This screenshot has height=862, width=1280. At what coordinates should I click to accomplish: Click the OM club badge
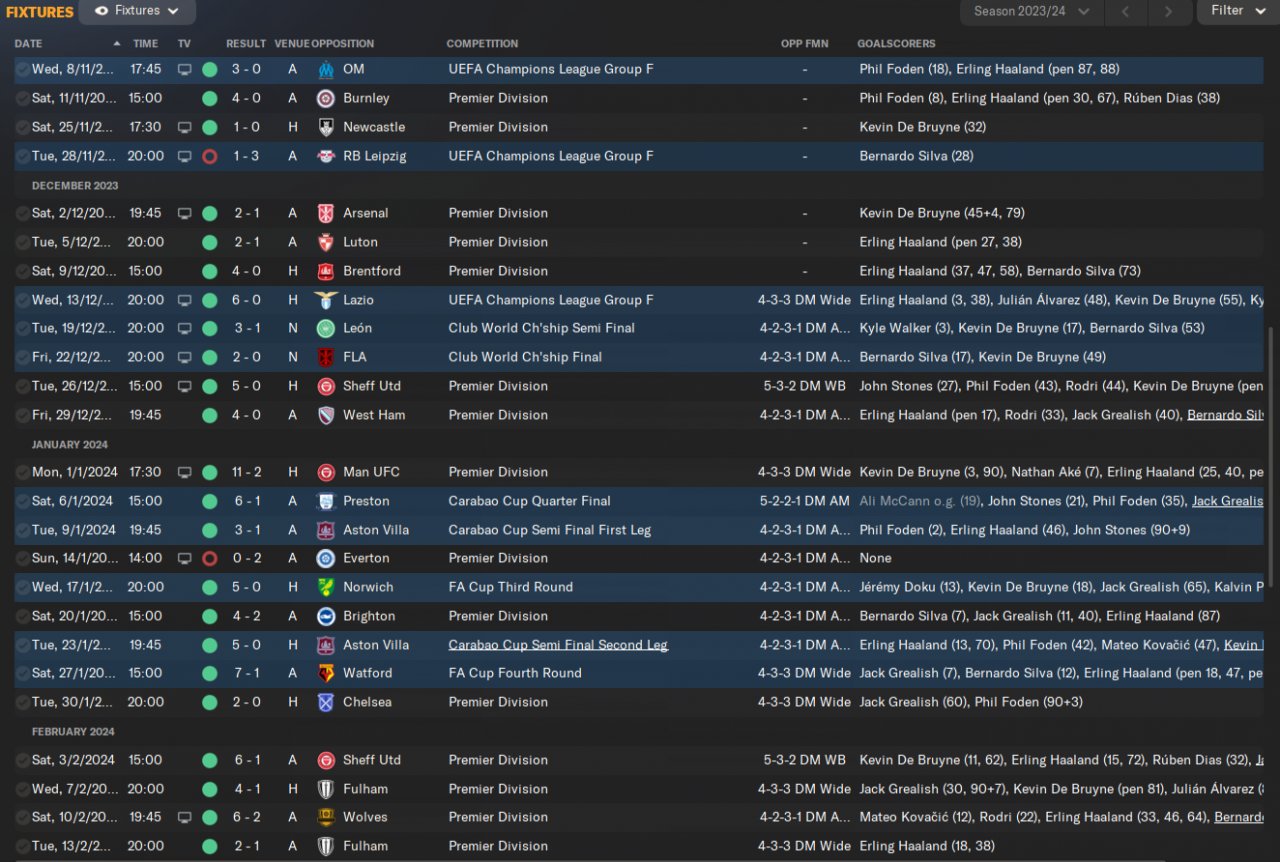pyautogui.click(x=325, y=69)
